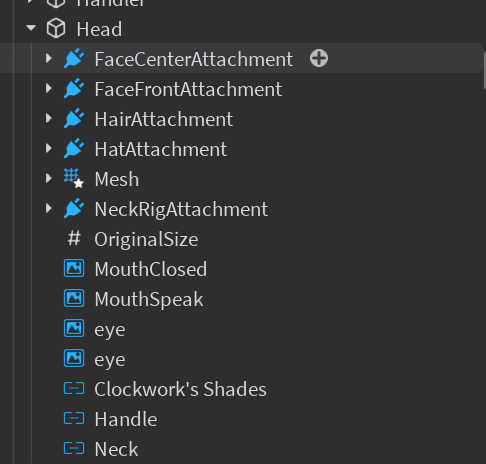Expand the HatAttachment node arrow

pyautogui.click(x=49, y=148)
